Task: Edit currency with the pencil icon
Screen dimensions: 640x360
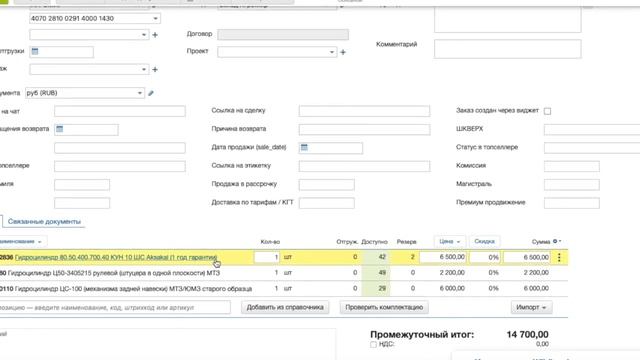Action: [151, 93]
